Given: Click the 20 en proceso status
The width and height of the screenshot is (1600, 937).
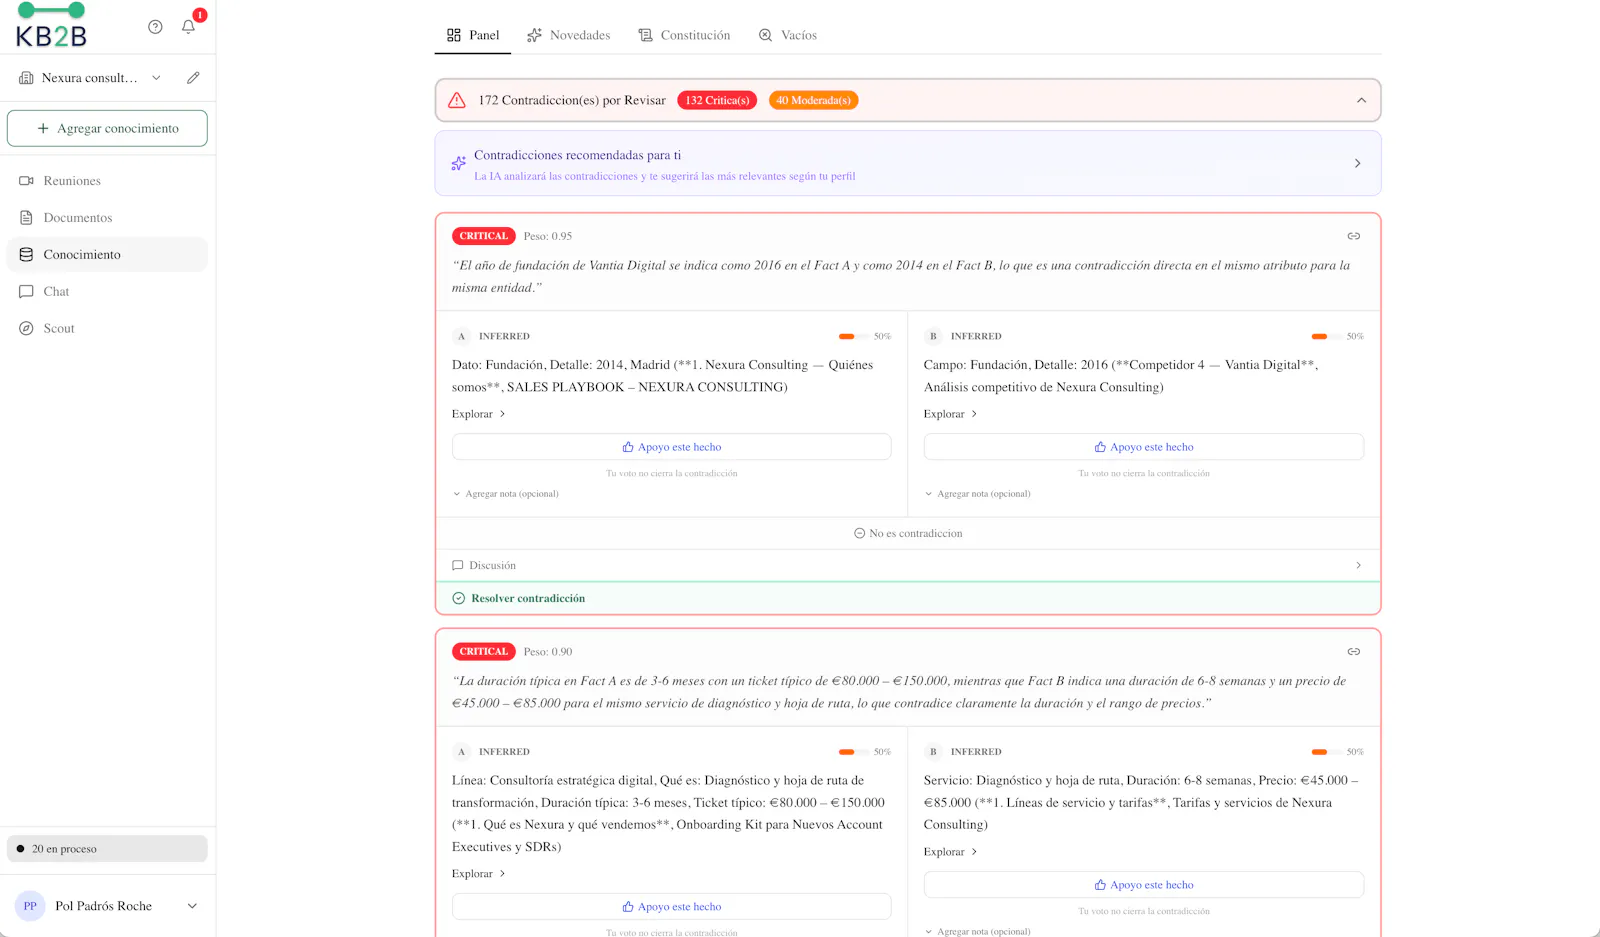Looking at the screenshot, I should coord(107,849).
